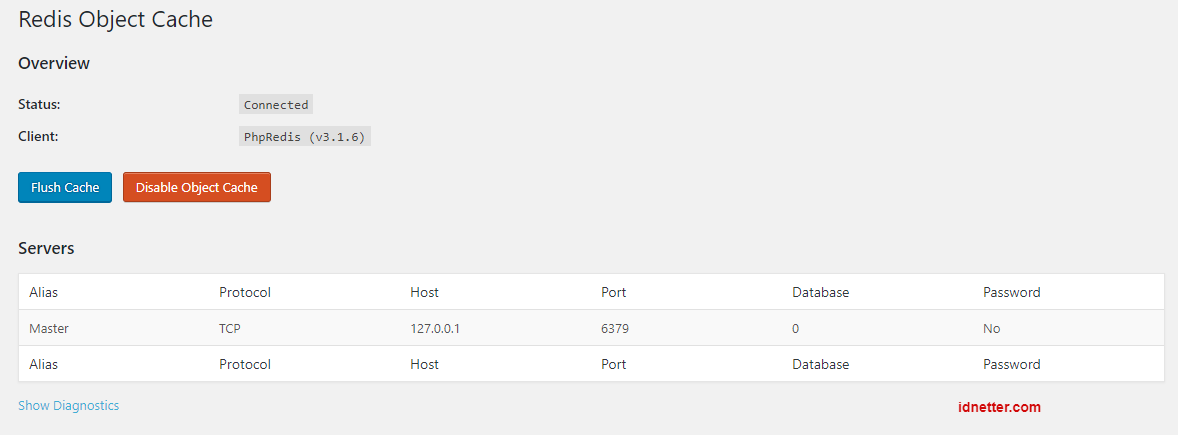Click the Redis Object Cache page title
The width and height of the screenshot is (1178, 435).
(x=115, y=20)
